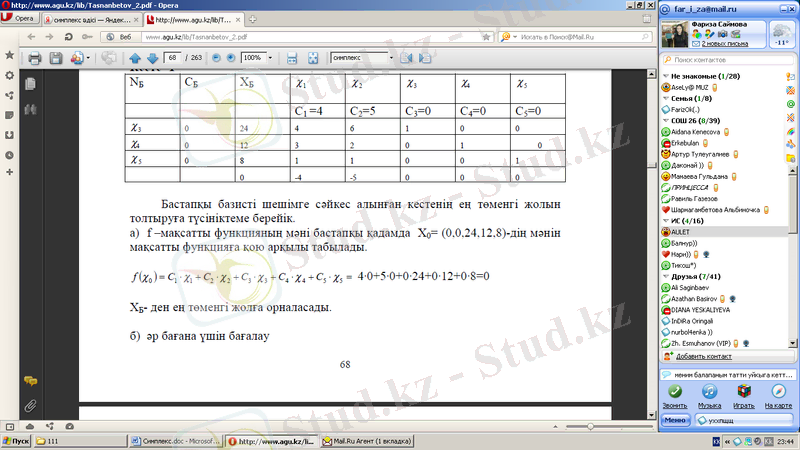Viewport: 800px width, 450px height.
Task: Click the page number input field
Action: [x=174, y=57]
